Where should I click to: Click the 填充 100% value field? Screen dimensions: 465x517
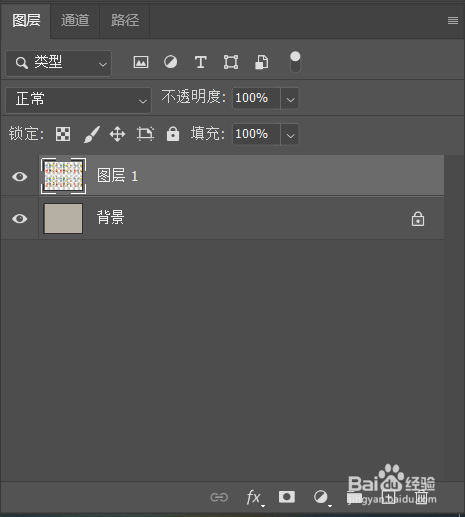(x=256, y=134)
